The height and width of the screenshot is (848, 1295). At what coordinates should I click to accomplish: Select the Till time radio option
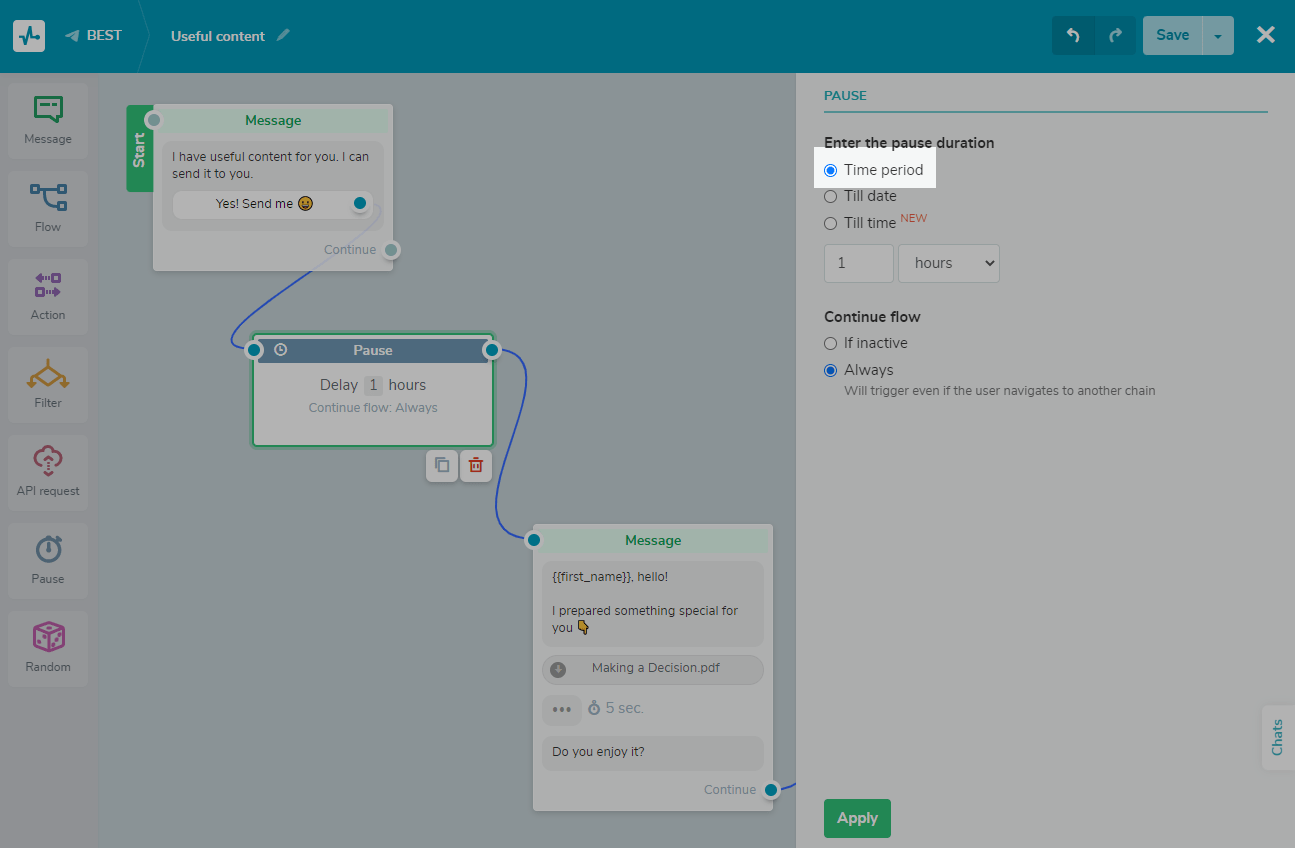tap(830, 223)
